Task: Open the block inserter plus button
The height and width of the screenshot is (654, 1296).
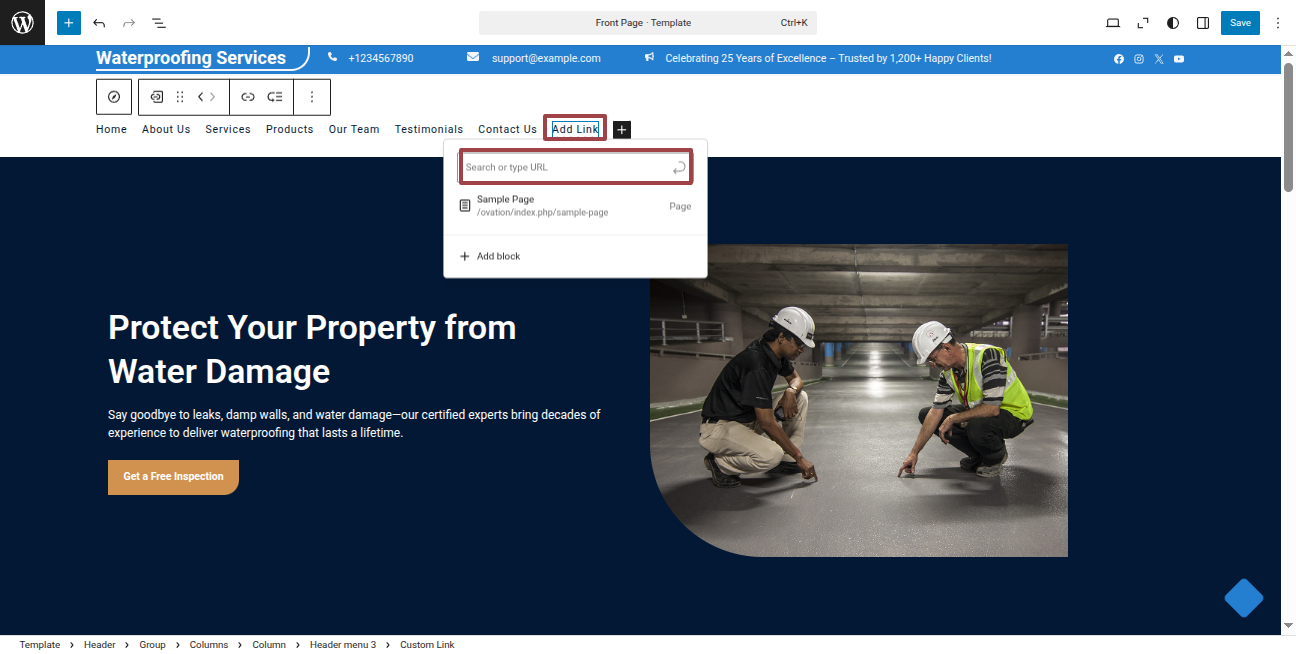Action: pos(69,23)
